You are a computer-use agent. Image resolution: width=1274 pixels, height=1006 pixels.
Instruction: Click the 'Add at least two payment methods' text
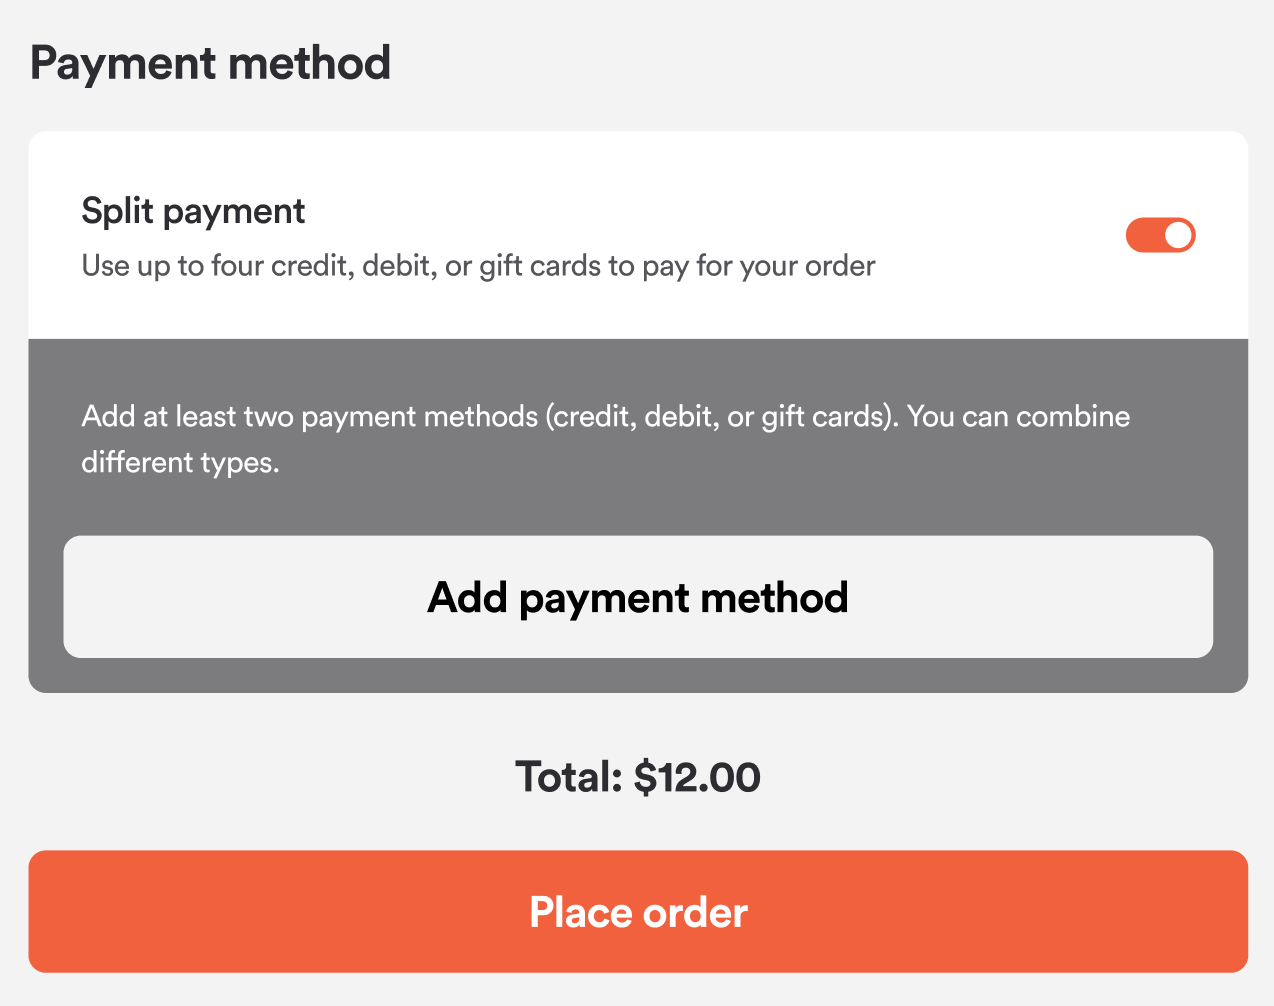310,416
